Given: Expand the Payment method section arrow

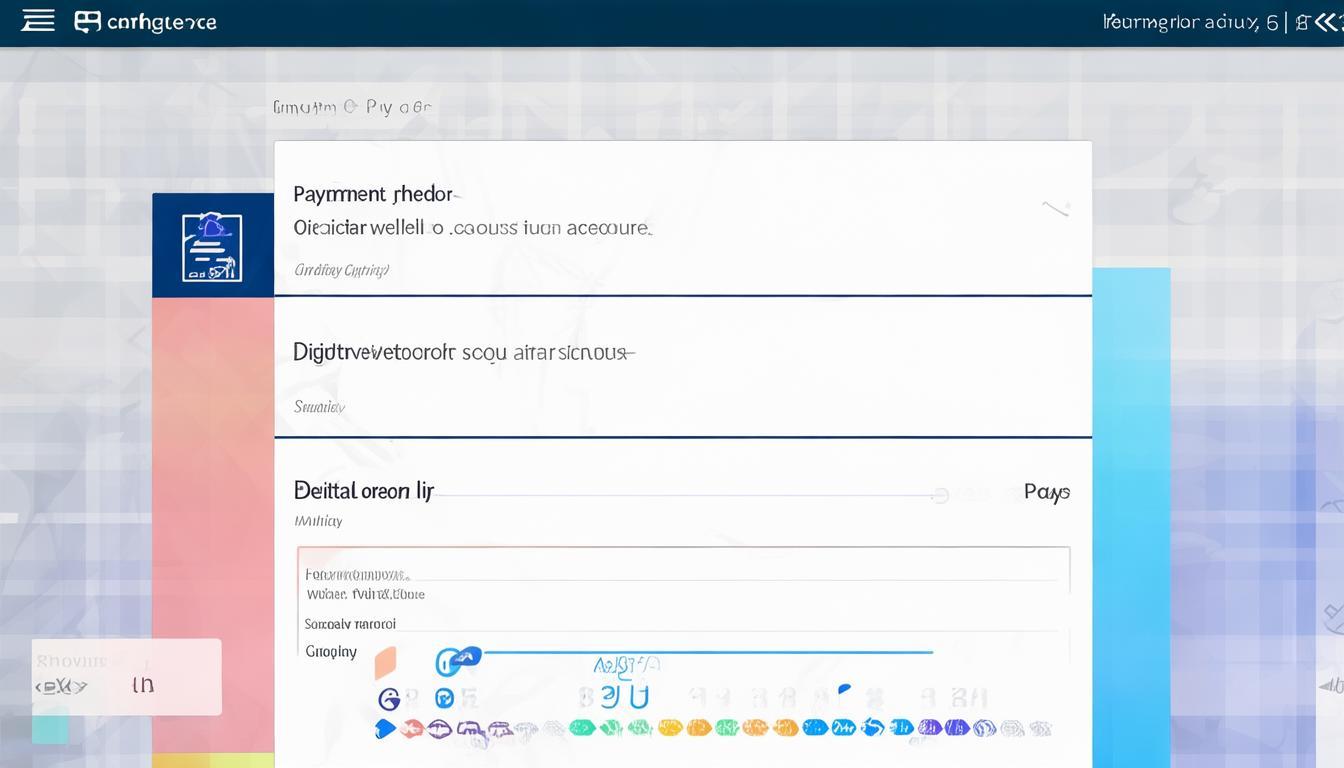Looking at the screenshot, I should tap(1055, 208).
